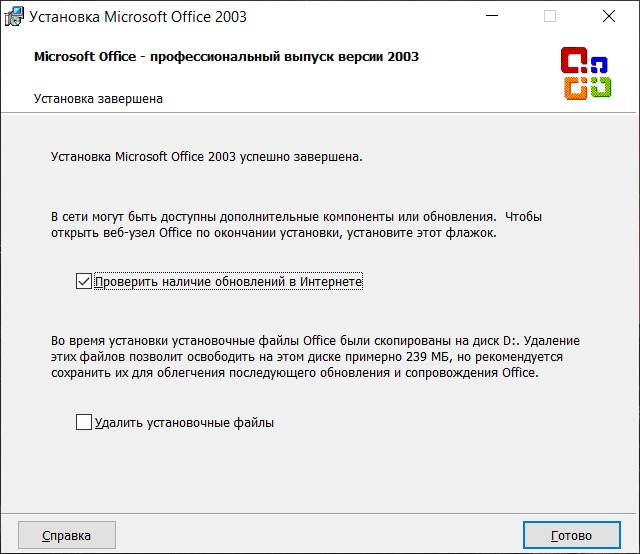640x554 pixels.
Task: Open the installer icon system menu in title bar
Action: 14,17
